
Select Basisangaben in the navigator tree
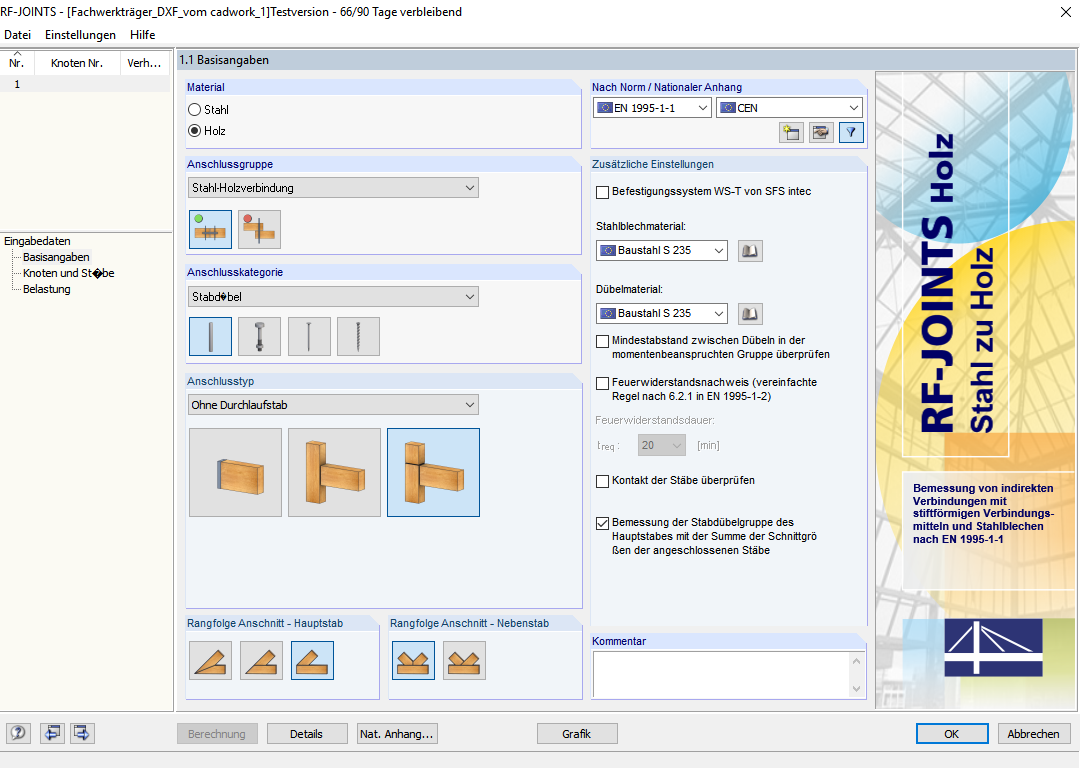[x=56, y=257]
